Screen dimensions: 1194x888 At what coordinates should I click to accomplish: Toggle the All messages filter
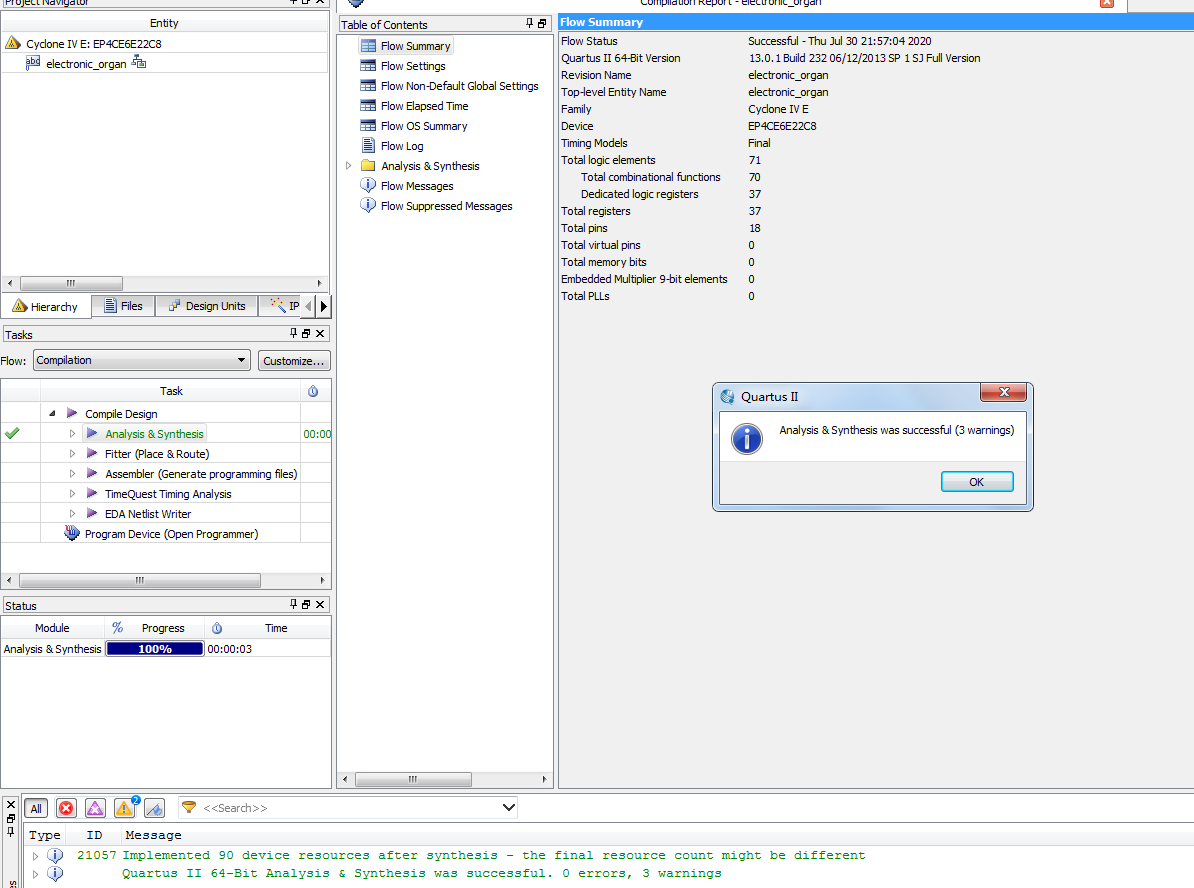(36, 808)
